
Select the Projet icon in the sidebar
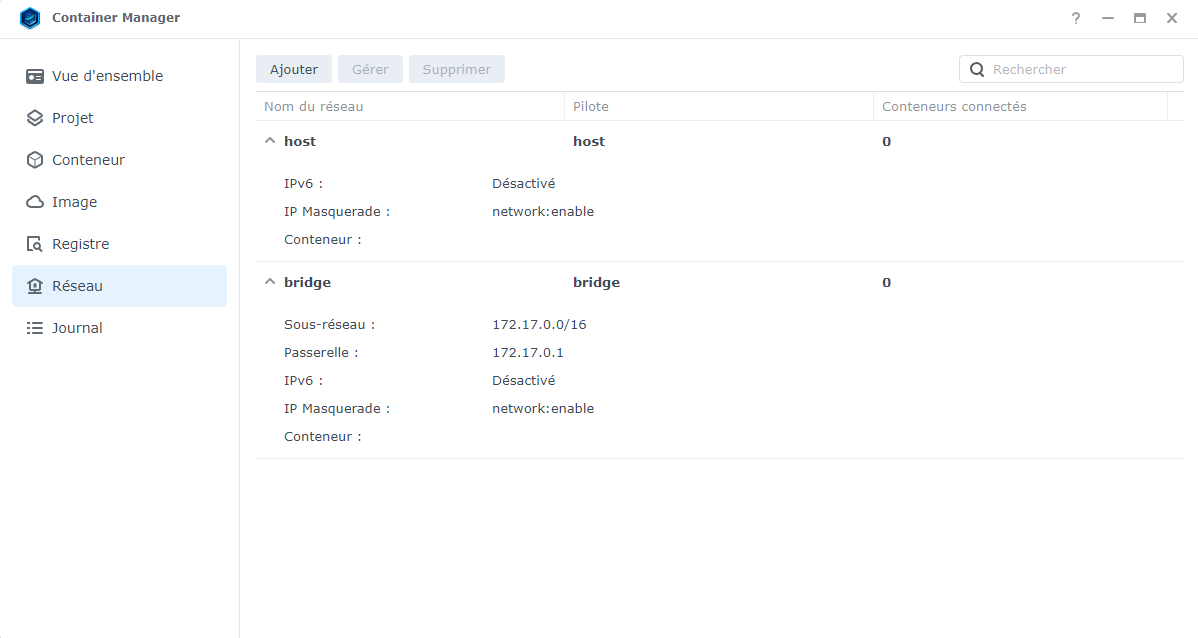[34, 117]
